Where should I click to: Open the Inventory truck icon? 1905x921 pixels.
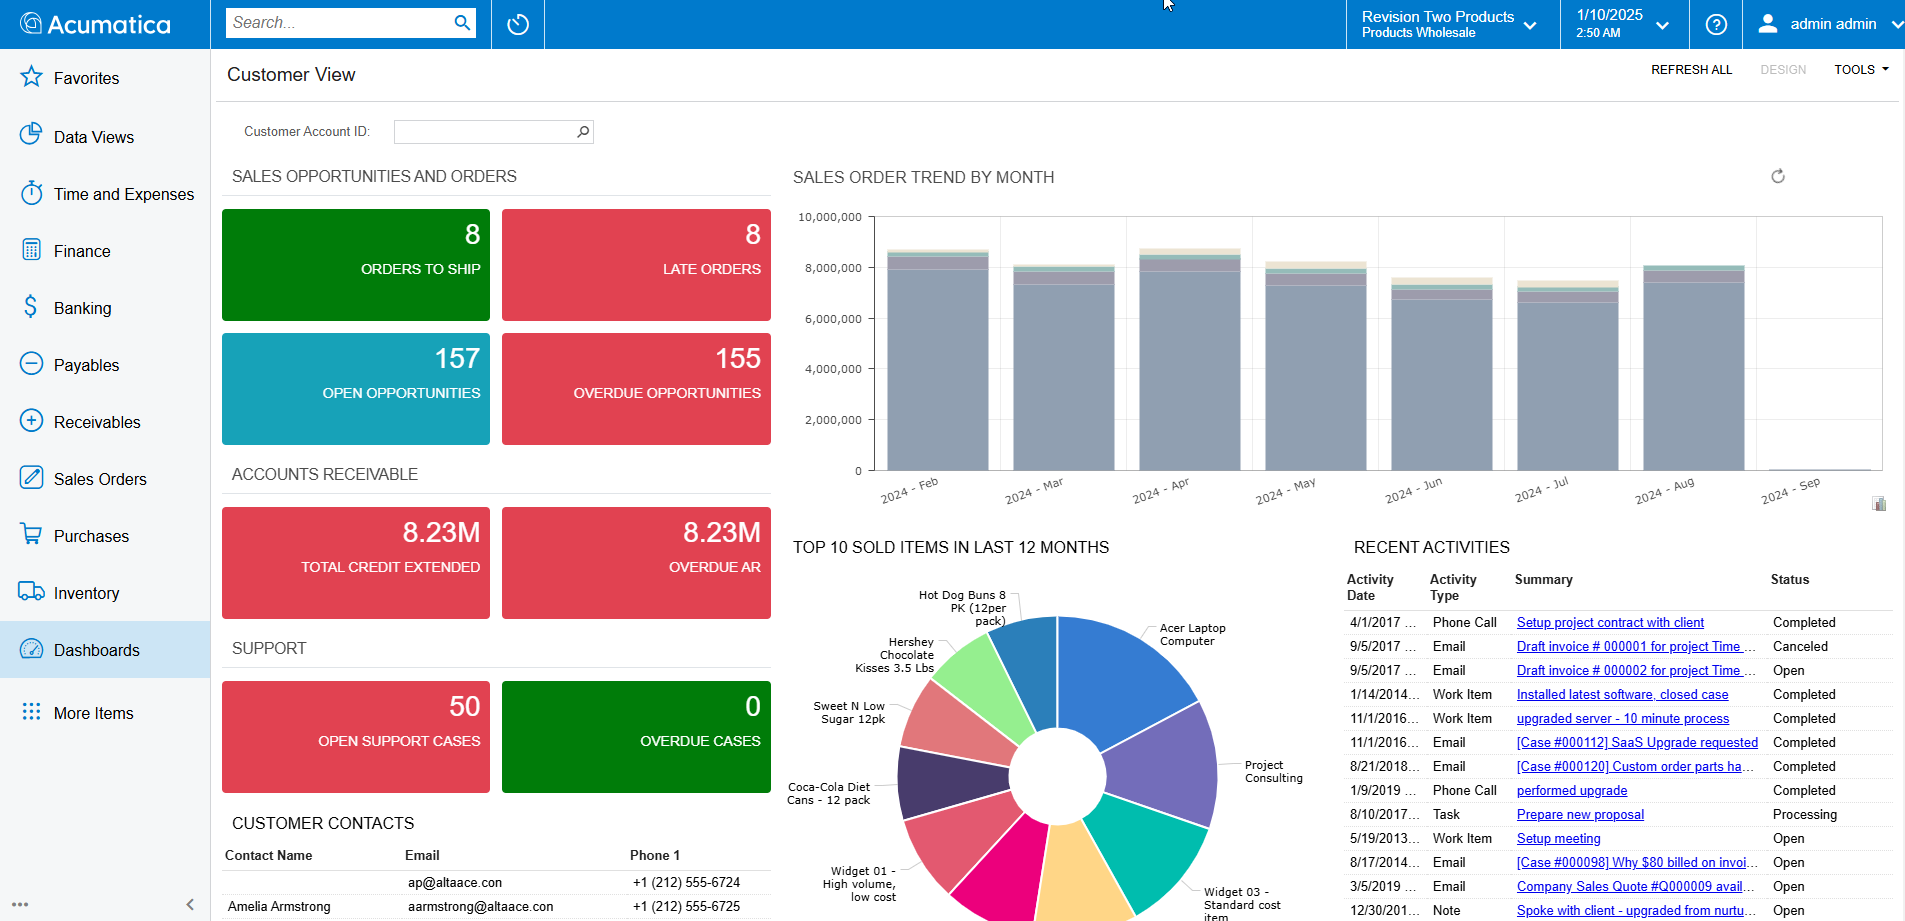click(31, 591)
